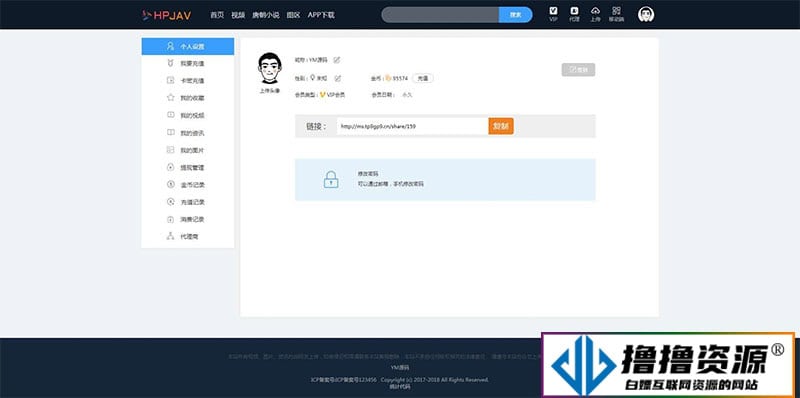
Task: Click the blue 搜索 button
Action: pos(515,15)
